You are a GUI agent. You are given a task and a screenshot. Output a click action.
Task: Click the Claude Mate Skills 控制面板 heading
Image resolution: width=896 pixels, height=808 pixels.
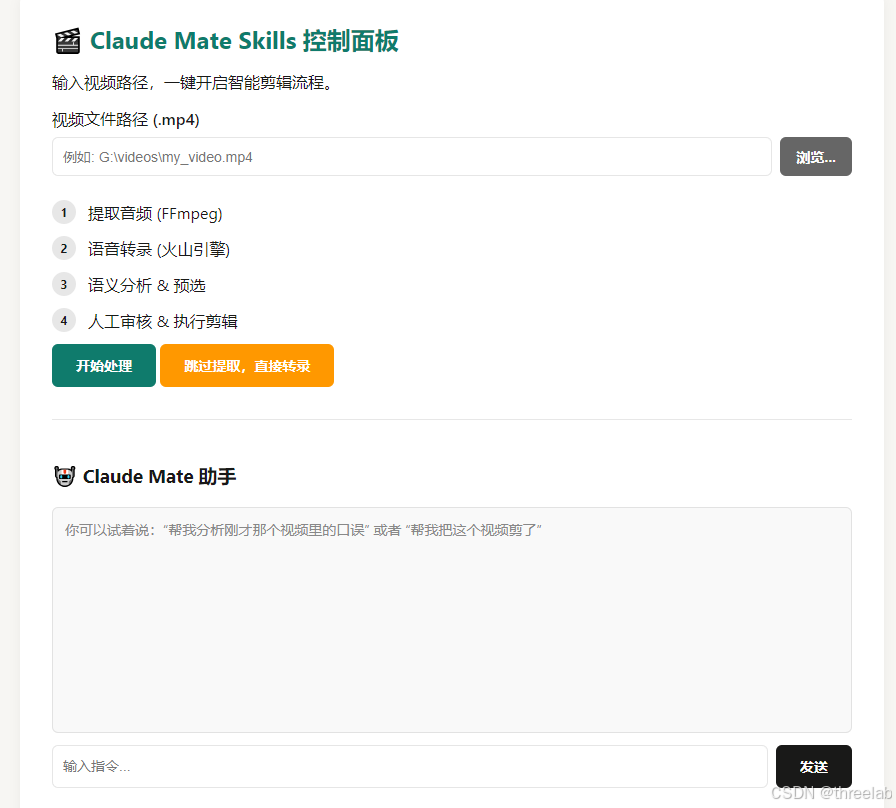pos(244,41)
